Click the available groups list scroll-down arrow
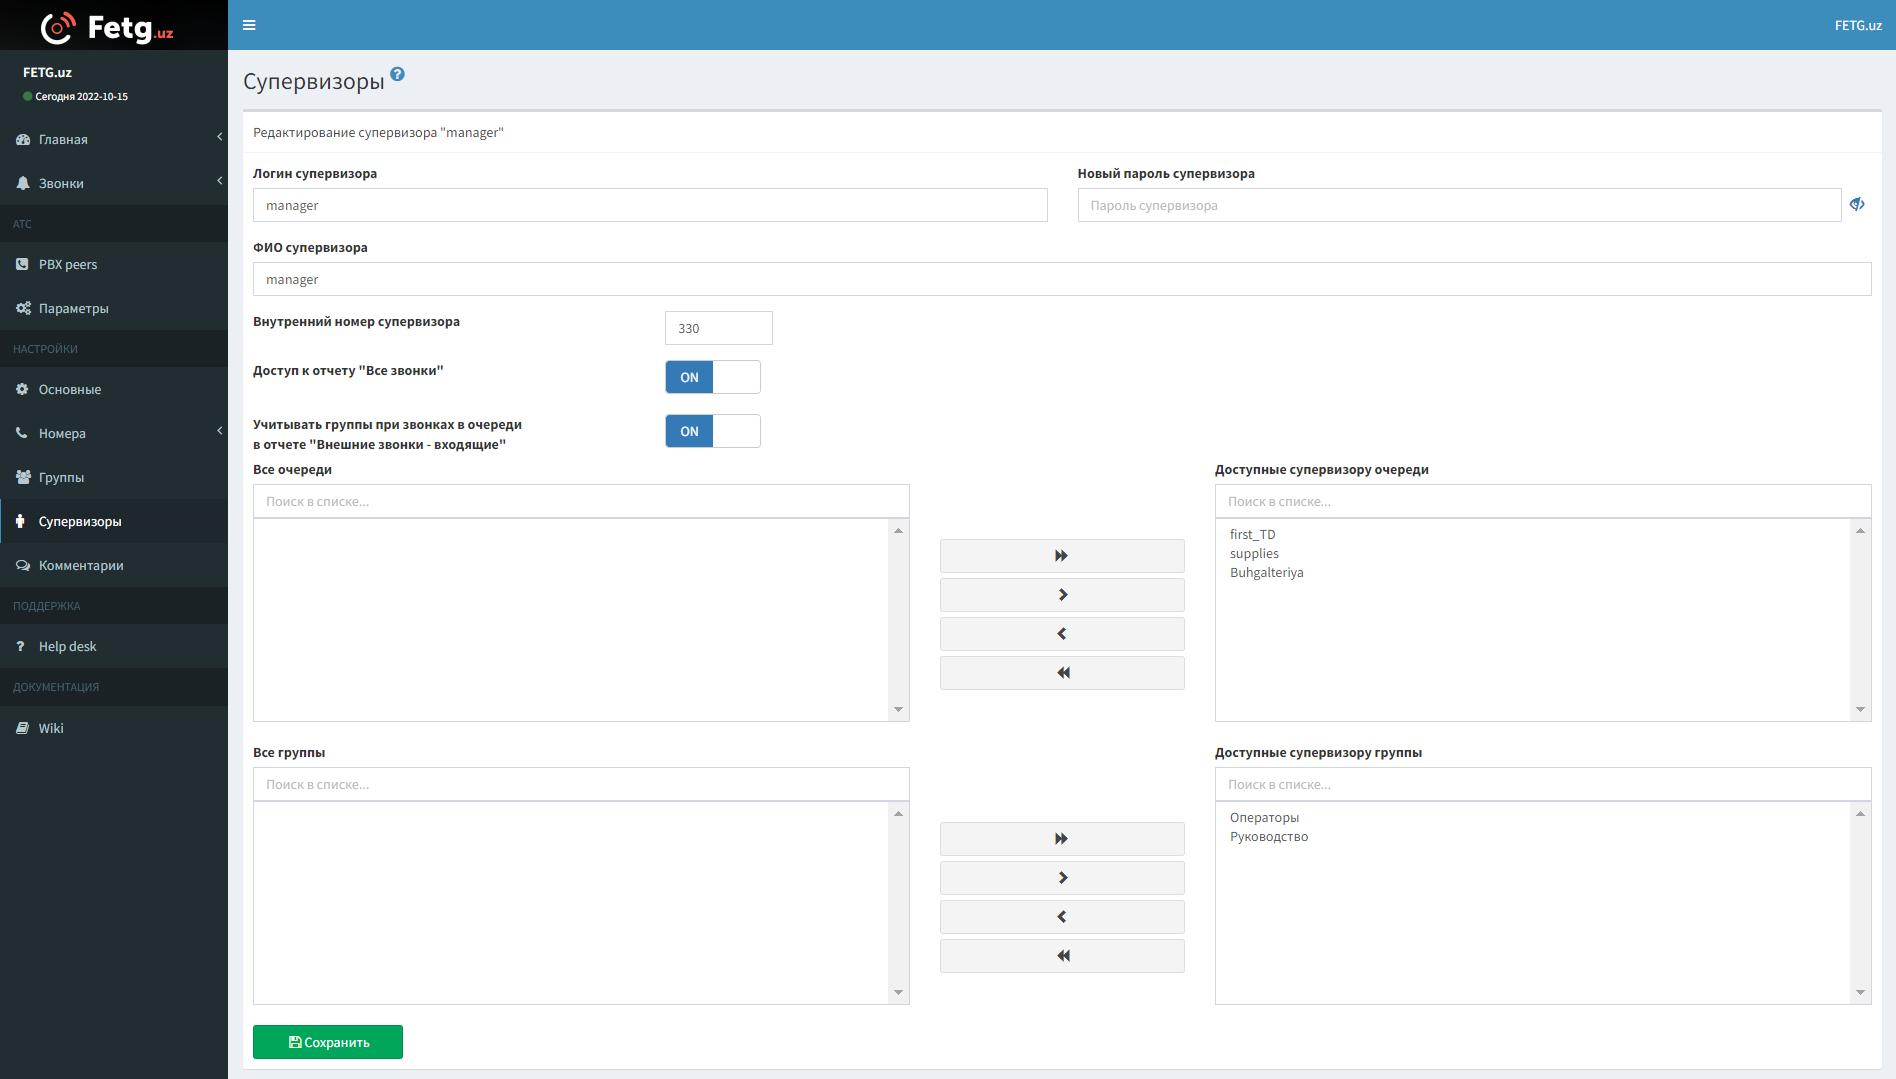Screen dimensions: 1896x1079 1861,993
